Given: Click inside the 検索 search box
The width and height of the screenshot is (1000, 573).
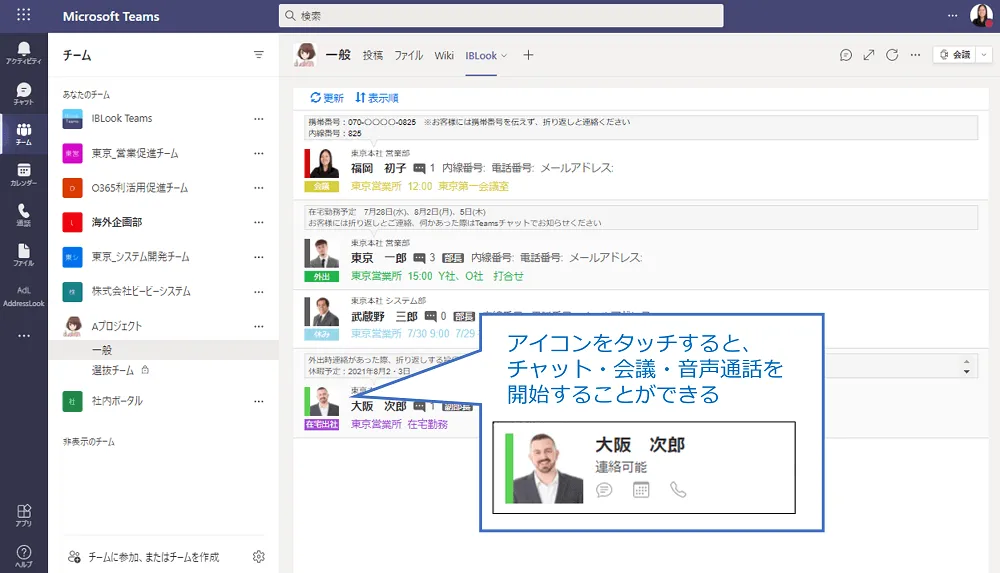Looking at the screenshot, I should tap(501, 15).
